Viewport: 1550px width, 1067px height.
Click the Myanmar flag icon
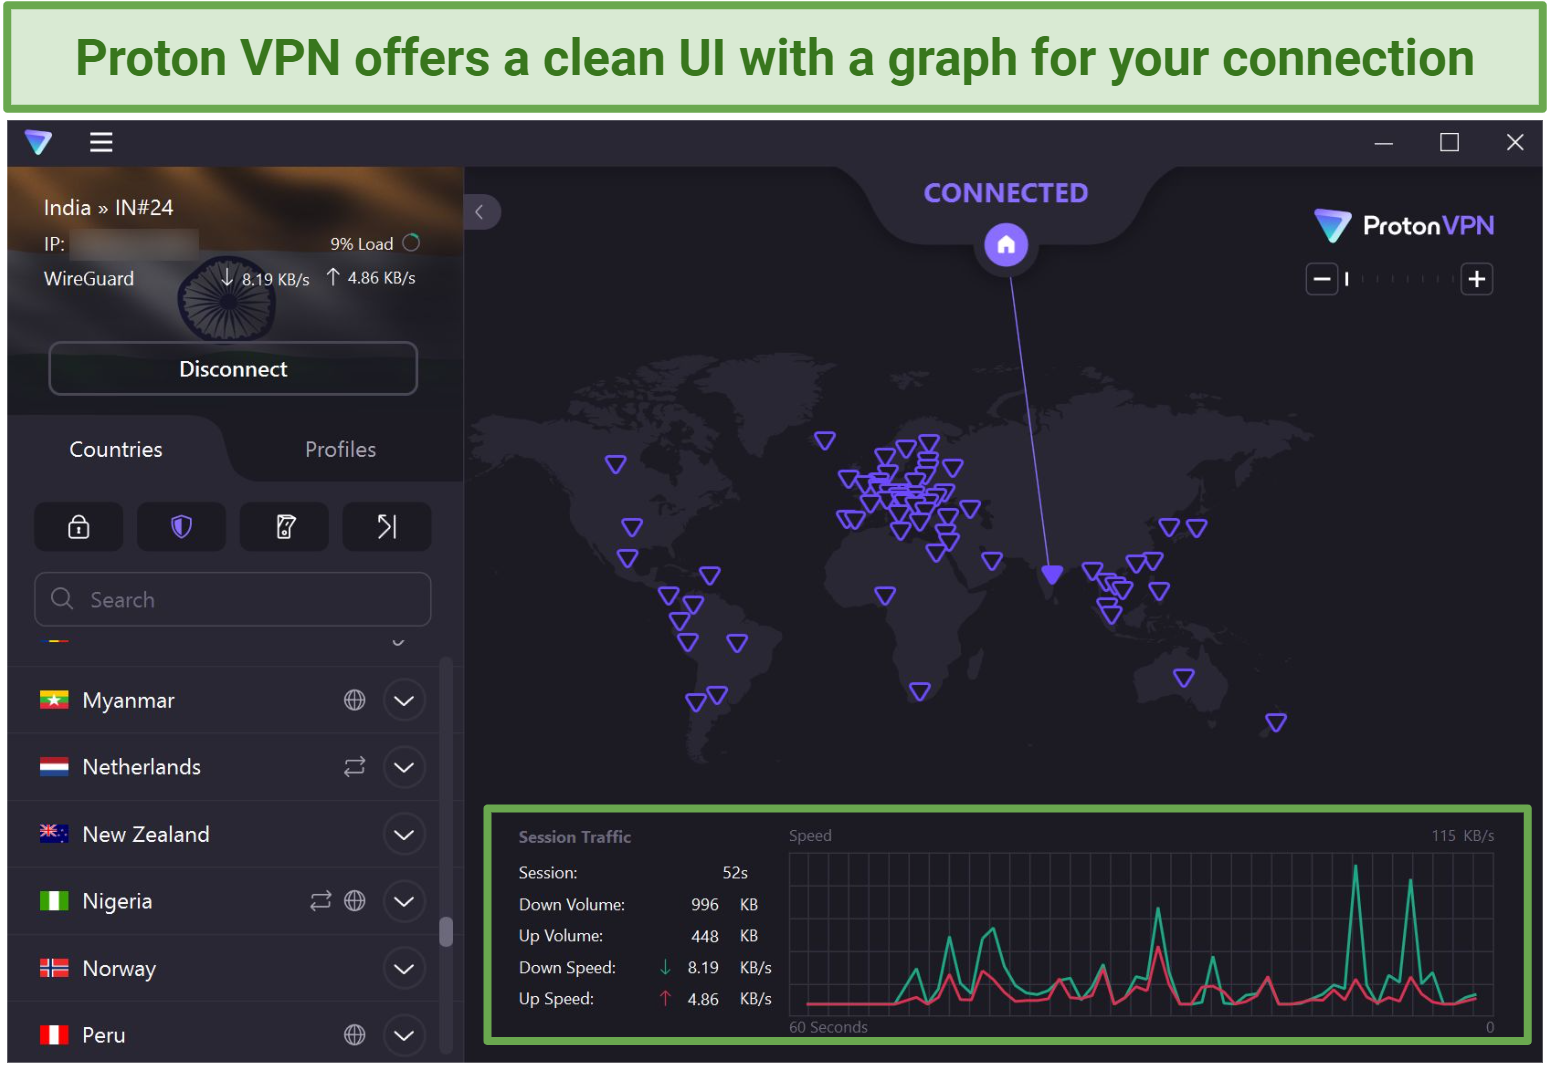pos(54,700)
